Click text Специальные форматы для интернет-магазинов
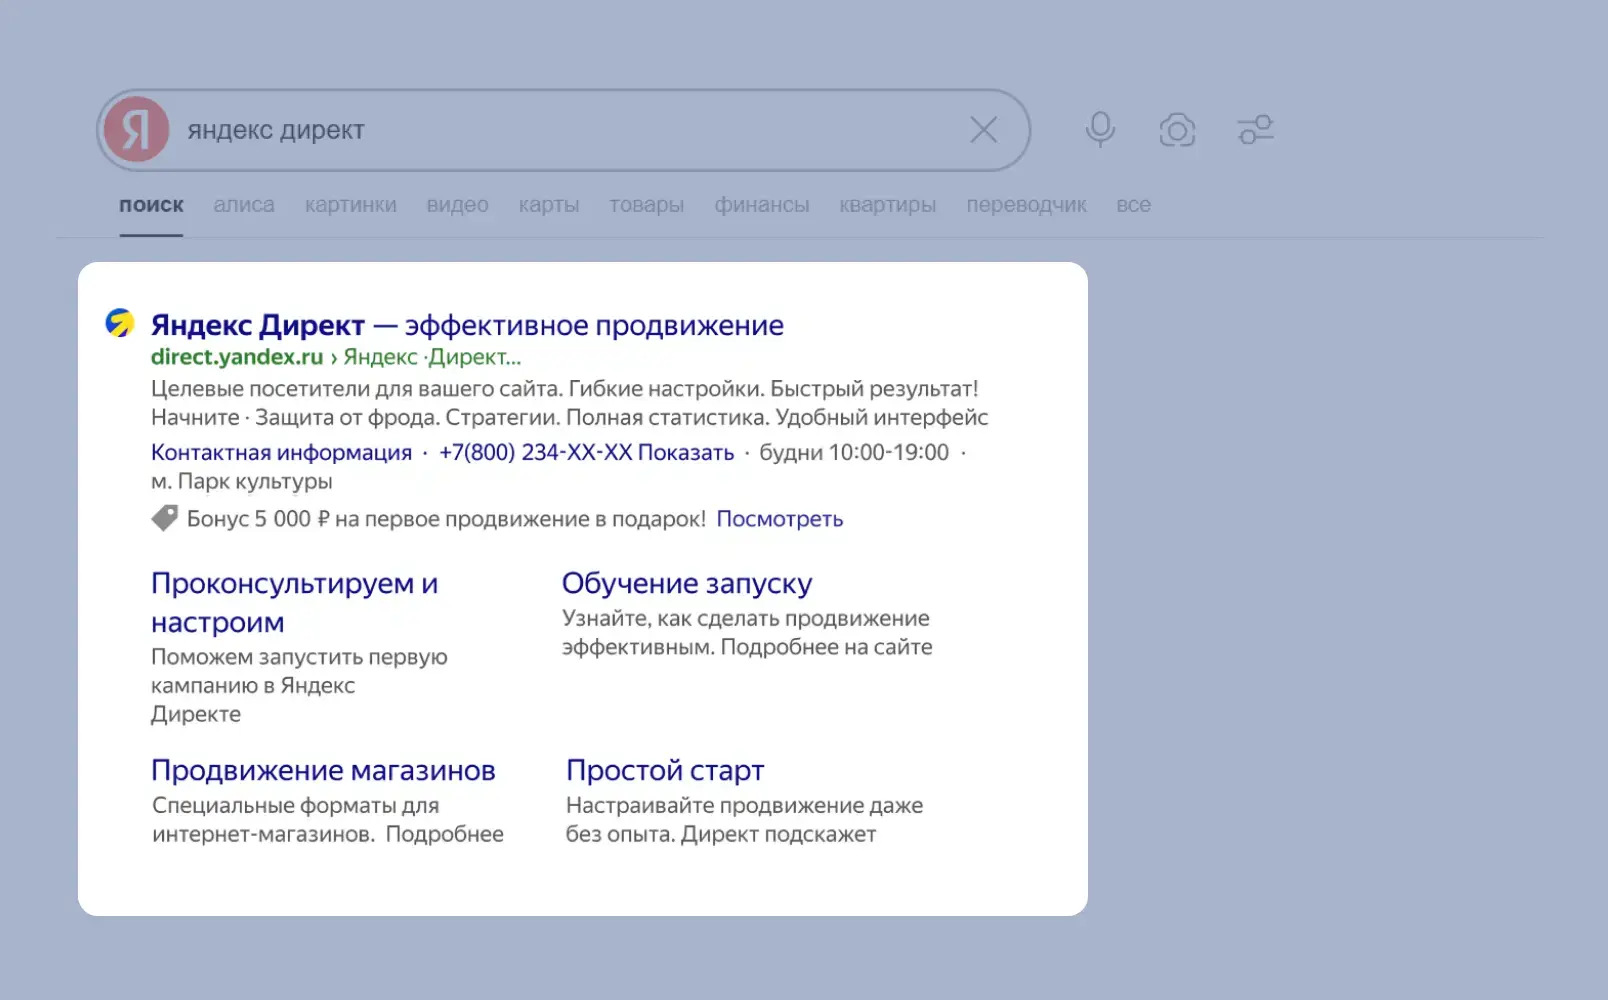1608x1000 pixels. [x=328, y=819]
